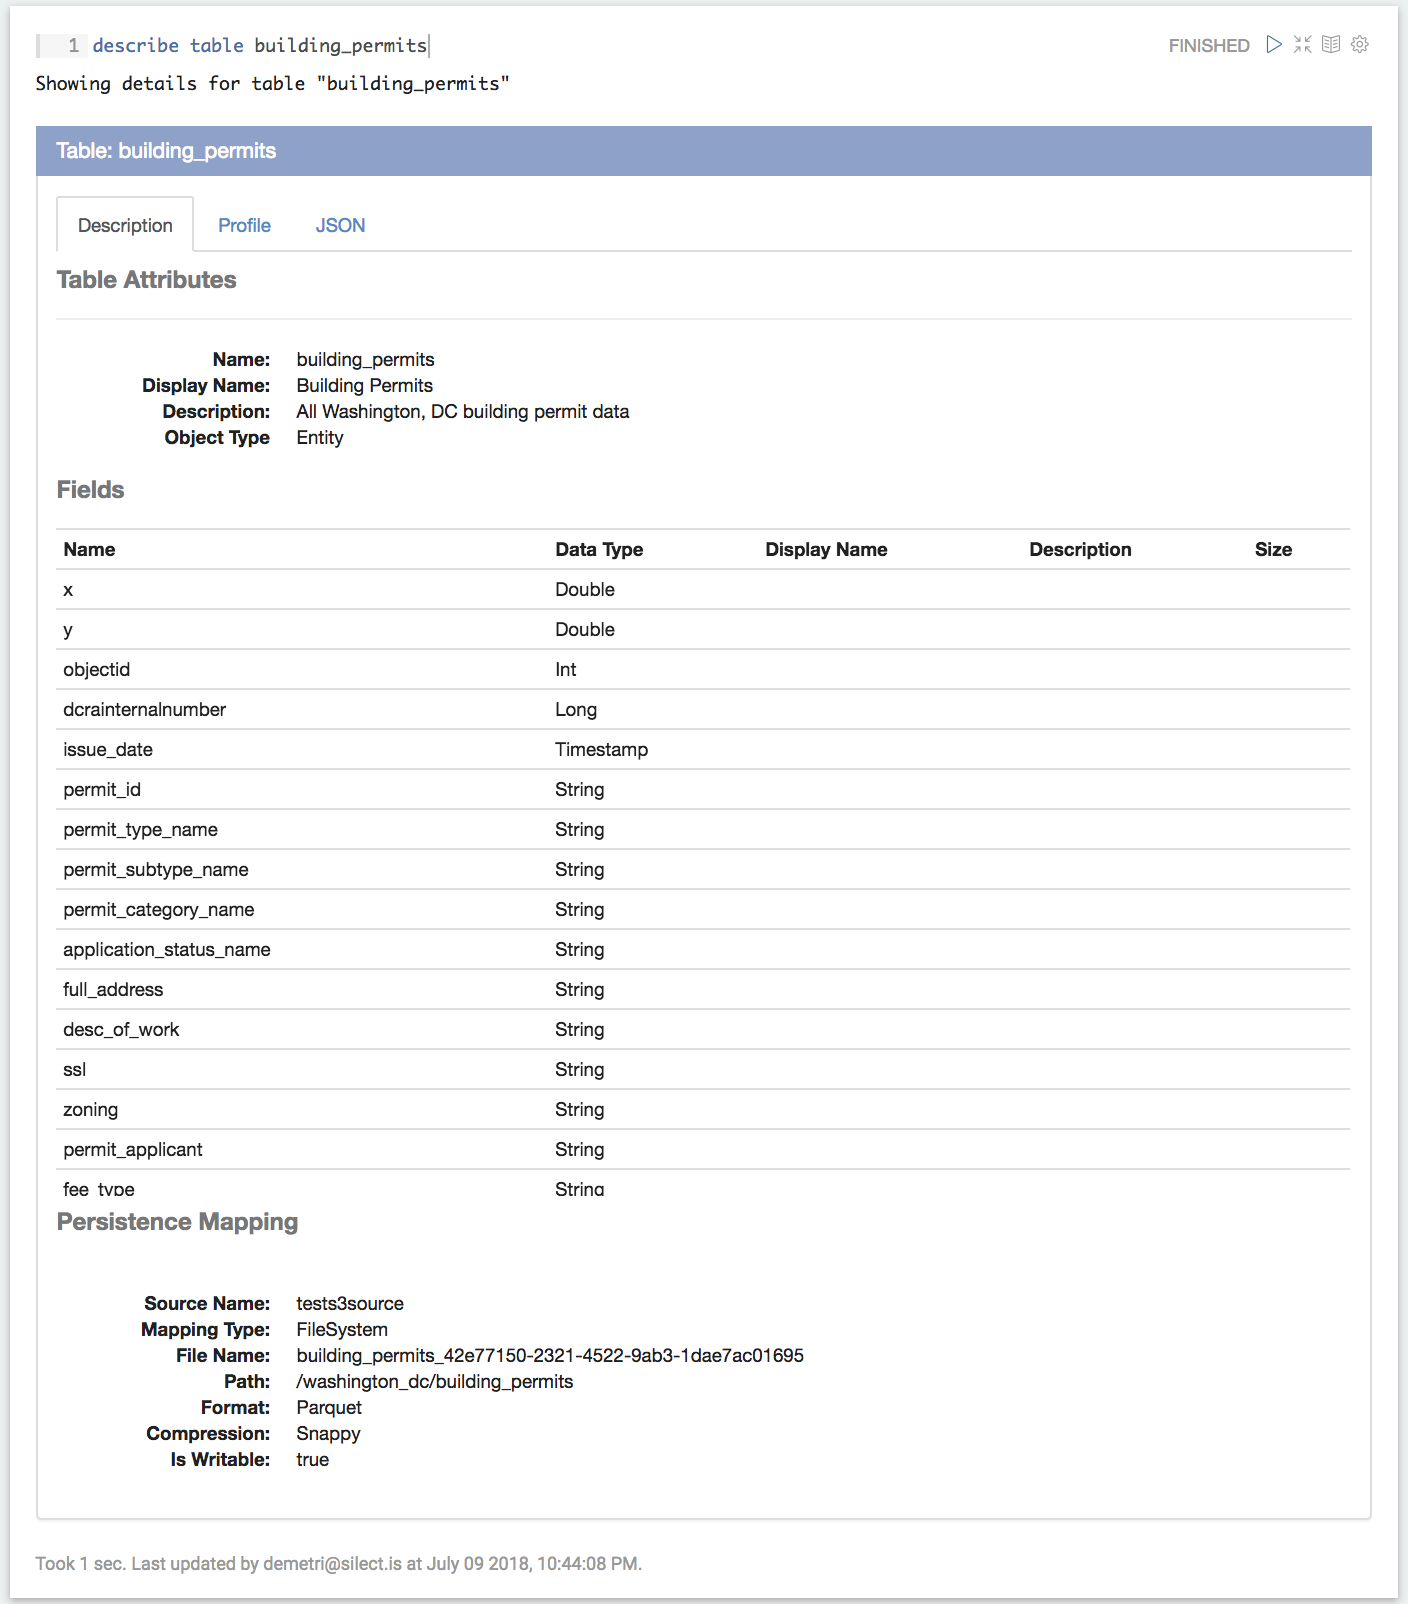Select the 'permit_id' field name

coord(102,789)
